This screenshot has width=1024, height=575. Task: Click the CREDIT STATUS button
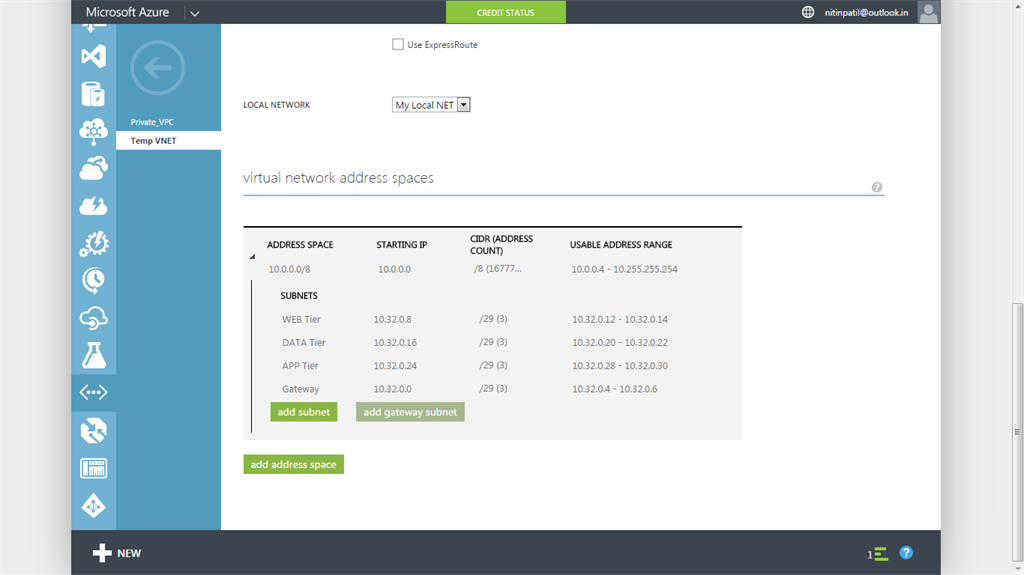click(x=505, y=12)
